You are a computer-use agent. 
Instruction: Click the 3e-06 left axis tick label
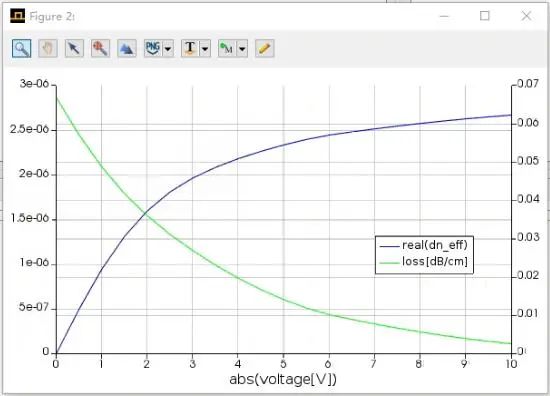click(34, 84)
